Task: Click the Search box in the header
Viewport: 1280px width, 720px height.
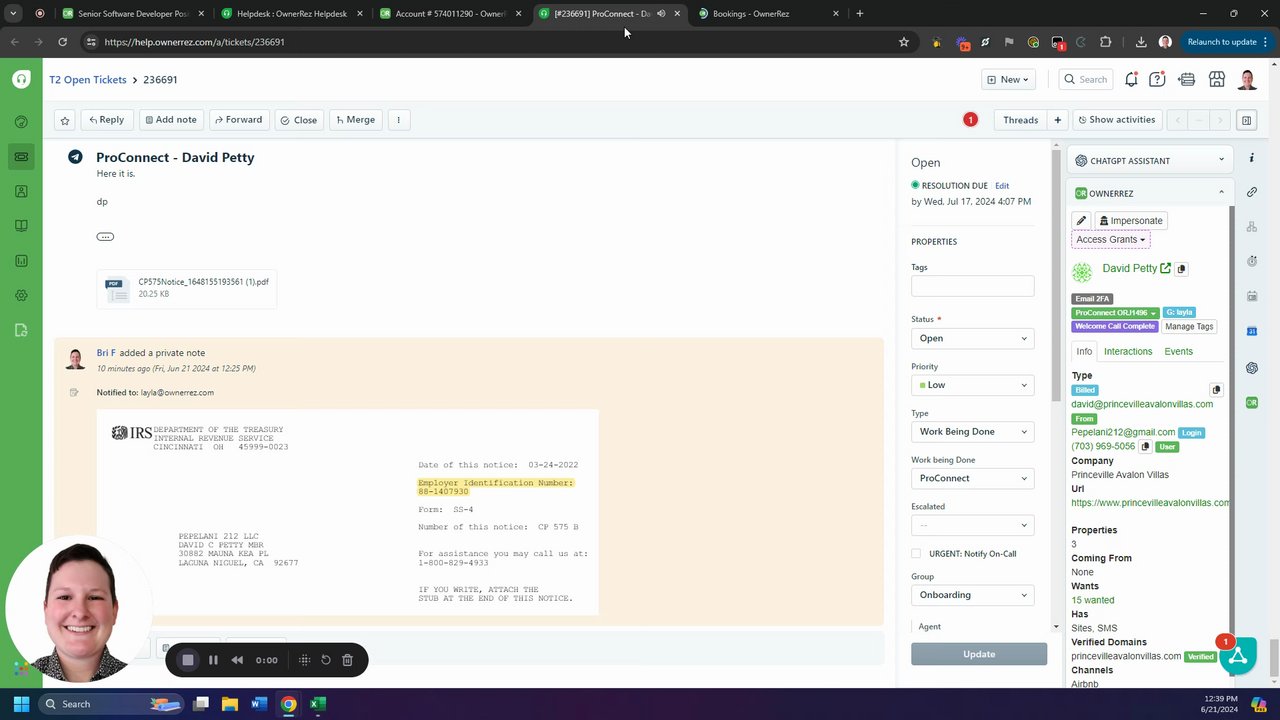Action: 1085,79
